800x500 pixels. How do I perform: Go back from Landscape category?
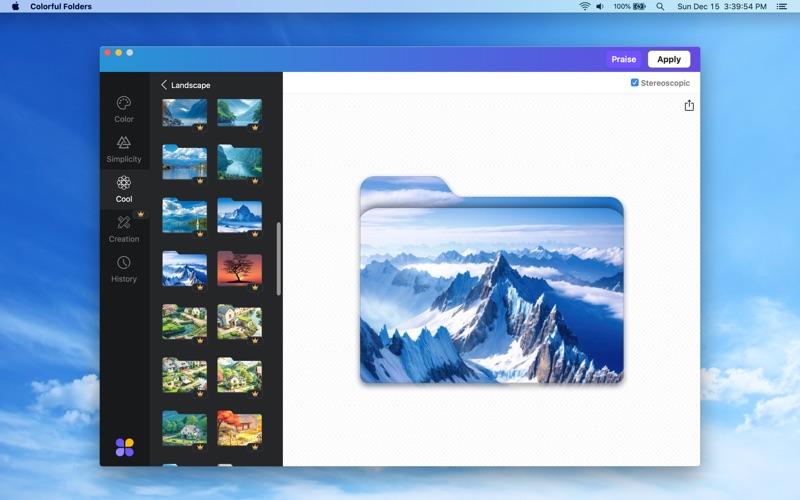[164, 85]
